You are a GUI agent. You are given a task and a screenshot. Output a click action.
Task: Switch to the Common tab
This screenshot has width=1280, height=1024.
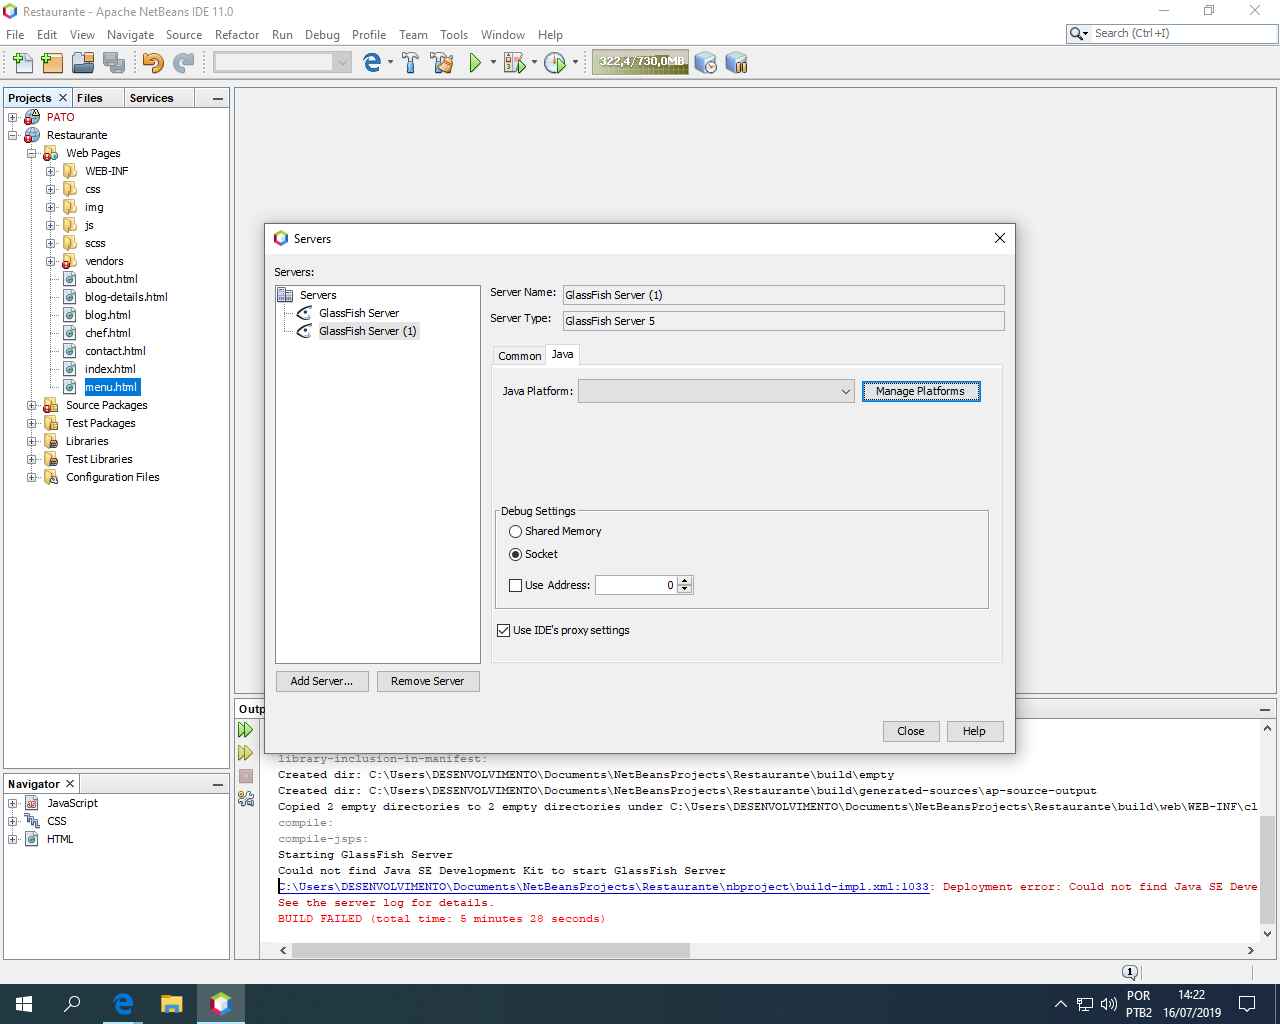pyautogui.click(x=520, y=356)
